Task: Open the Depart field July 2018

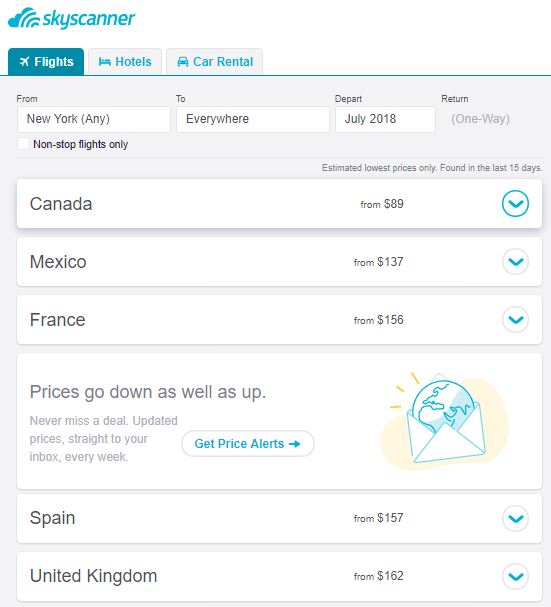Action: click(x=385, y=119)
